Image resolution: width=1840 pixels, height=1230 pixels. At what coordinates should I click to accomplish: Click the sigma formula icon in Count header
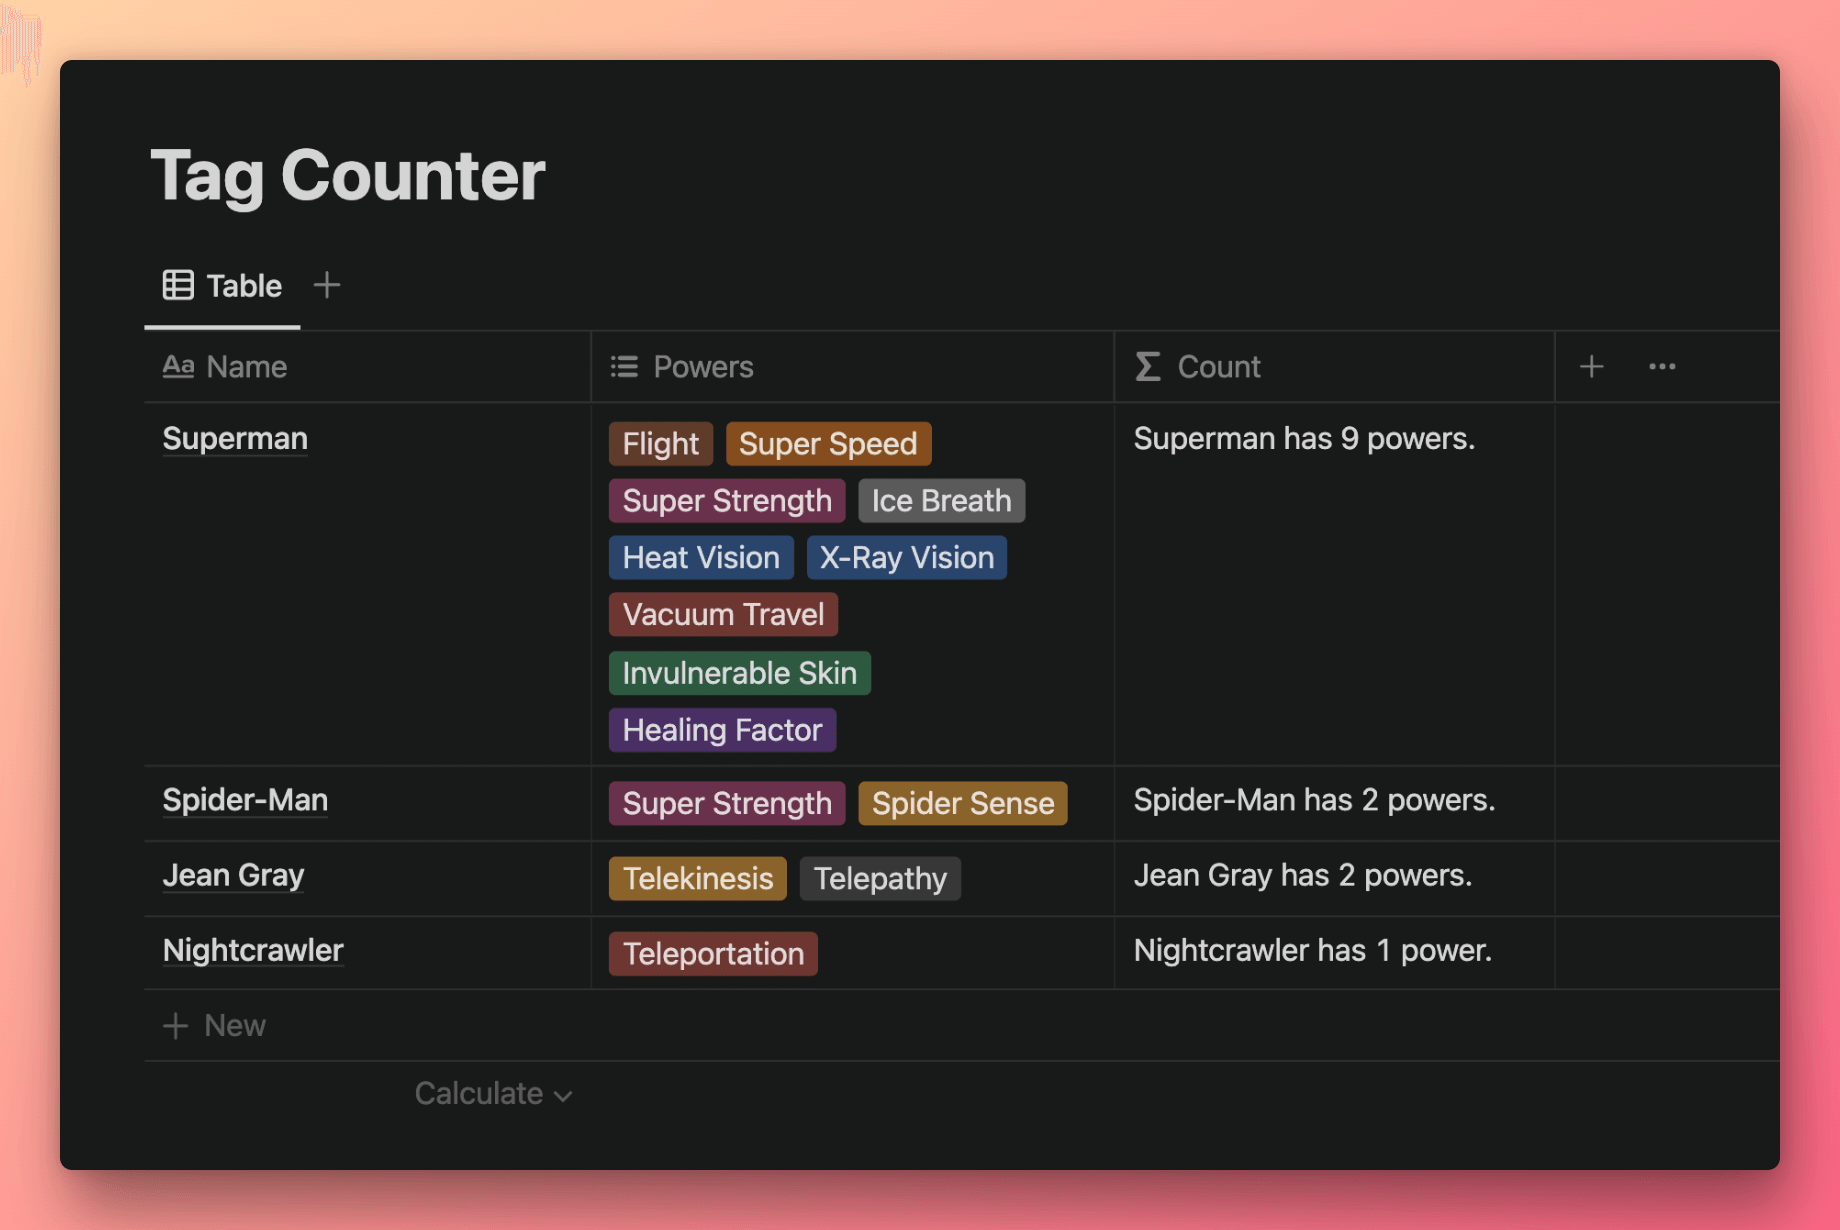pyautogui.click(x=1148, y=367)
